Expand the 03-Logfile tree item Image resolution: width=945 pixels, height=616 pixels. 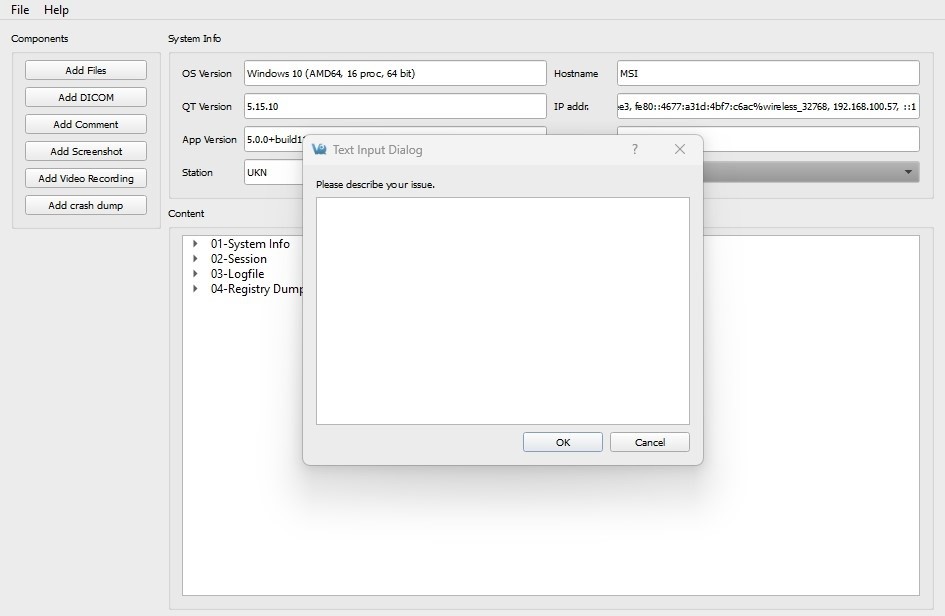[x=194, y=273]
